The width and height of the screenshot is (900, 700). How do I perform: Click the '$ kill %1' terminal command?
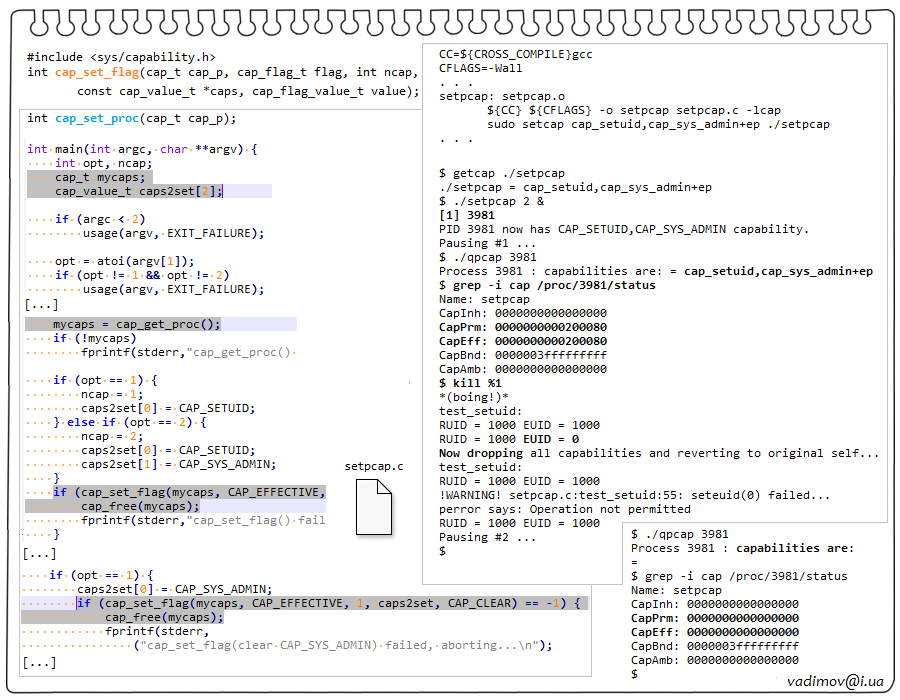(470, 383)
